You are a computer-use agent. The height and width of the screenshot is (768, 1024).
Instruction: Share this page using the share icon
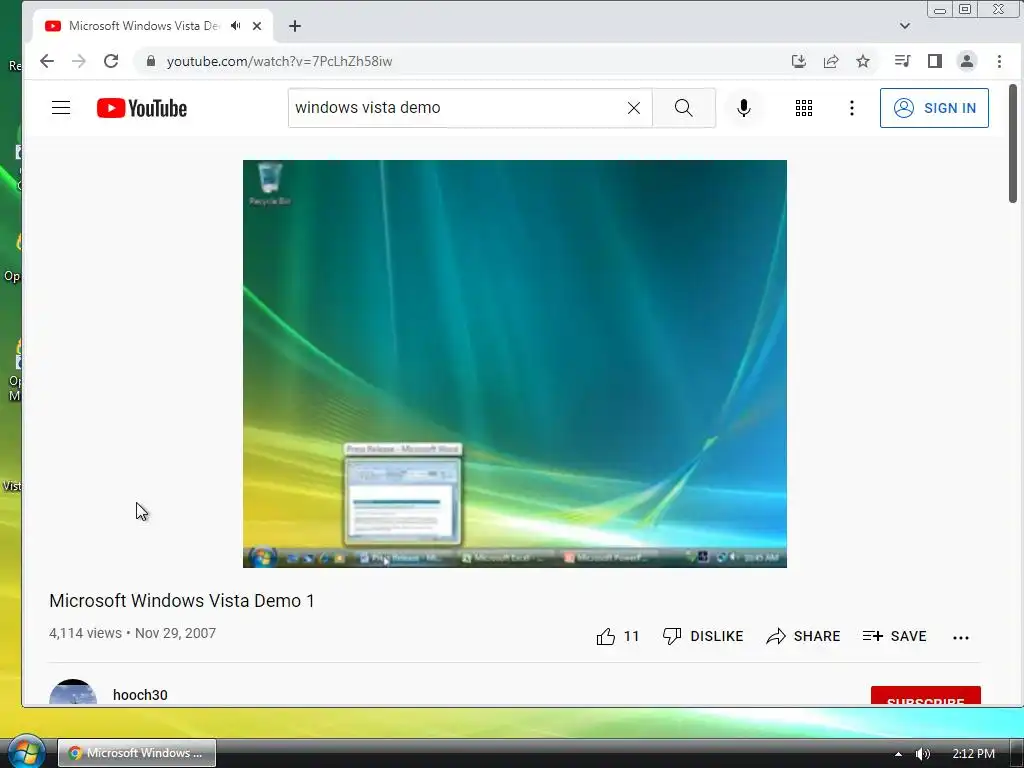tap(831, 61)
